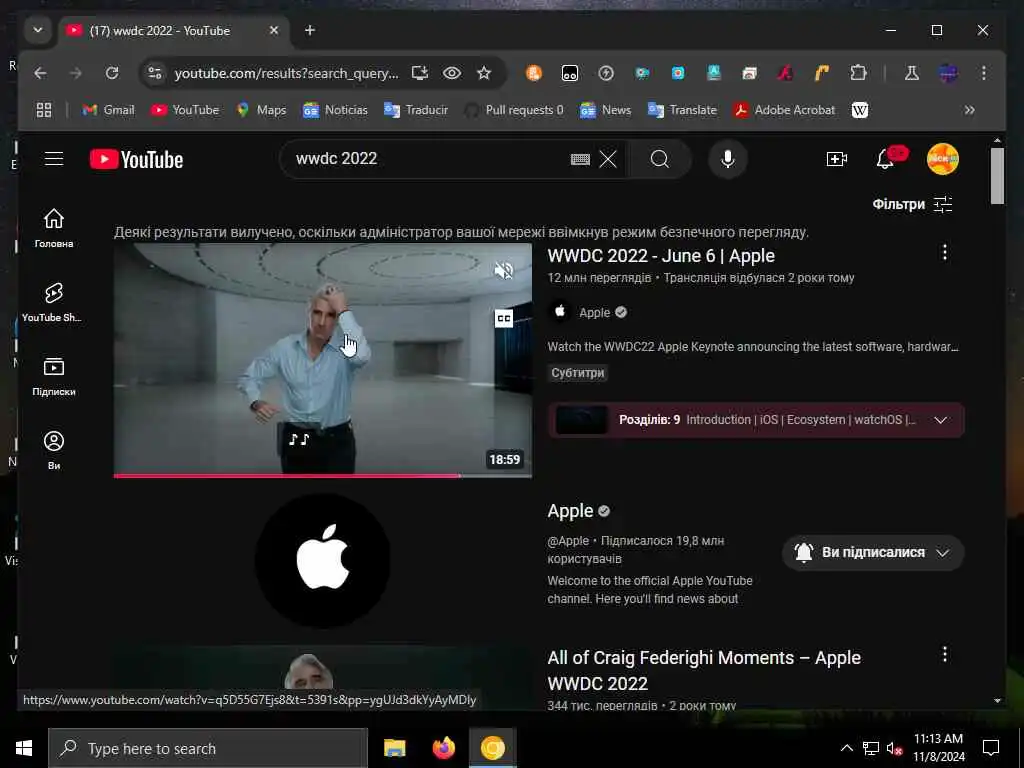Viewport: 1024px width, 768px height.
Task: Open the muted volume tray icon
Action: tap(895, 748)
